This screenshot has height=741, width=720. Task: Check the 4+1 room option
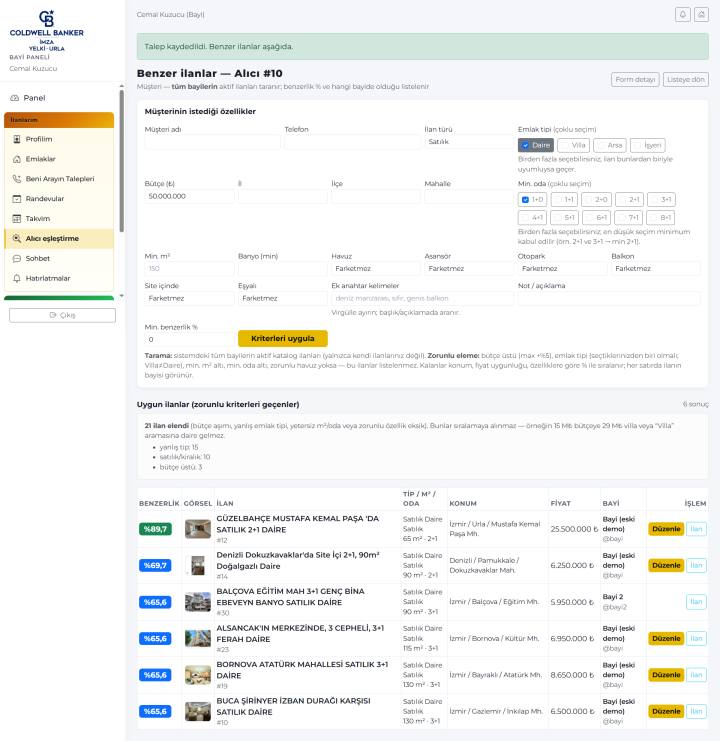tap(525, 218)
